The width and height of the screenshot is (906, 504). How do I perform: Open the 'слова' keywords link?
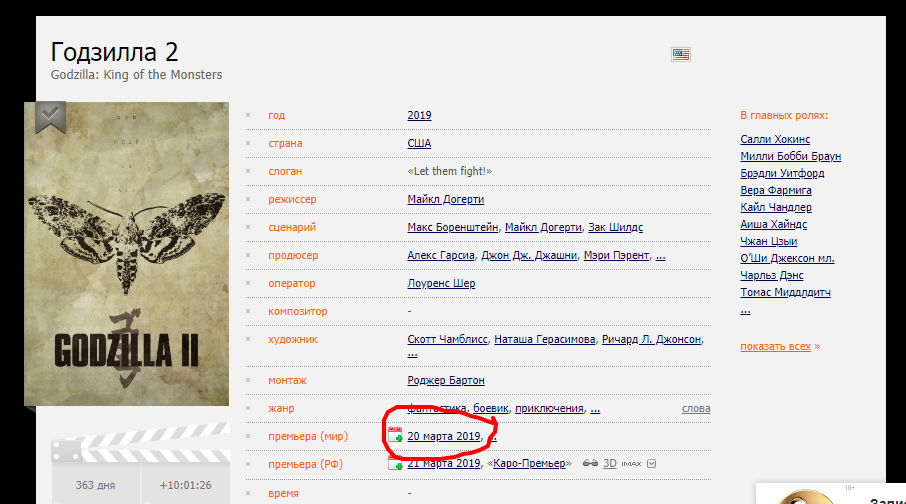pyautogui.click(x=696, y=409)
